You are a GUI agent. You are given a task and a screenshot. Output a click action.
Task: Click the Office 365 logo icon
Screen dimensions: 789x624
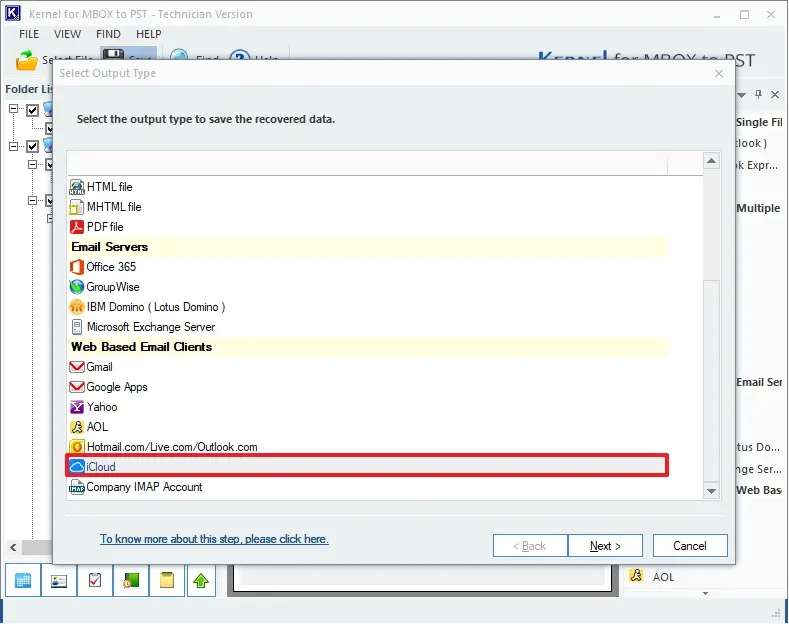[x=76, y=267]
